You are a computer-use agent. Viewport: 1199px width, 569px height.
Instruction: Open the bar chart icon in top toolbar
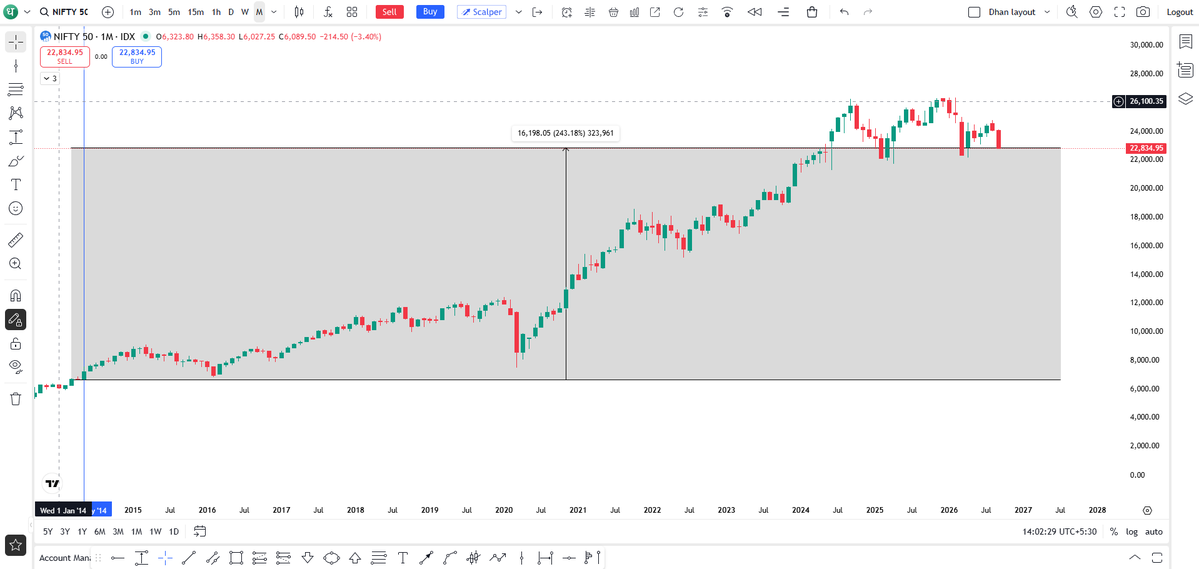click(x=635, y=12)
